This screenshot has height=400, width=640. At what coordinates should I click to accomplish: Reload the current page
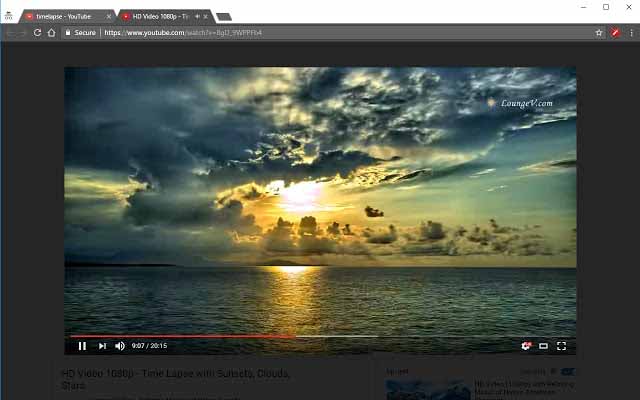click(37, 32)
